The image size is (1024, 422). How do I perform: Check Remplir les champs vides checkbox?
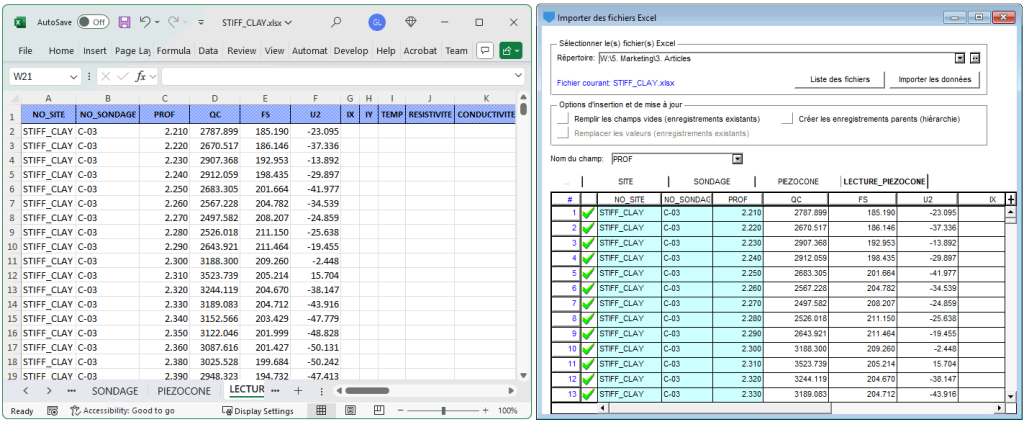click(563, 119)
